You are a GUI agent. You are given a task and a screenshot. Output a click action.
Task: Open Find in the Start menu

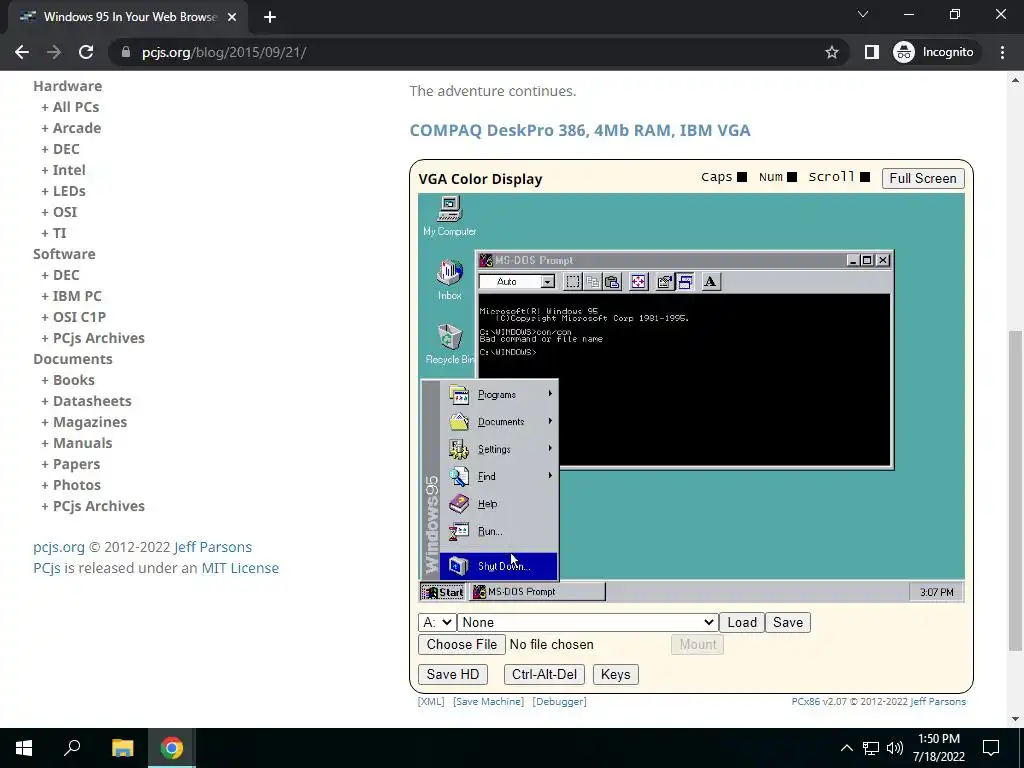coord(499,477)
